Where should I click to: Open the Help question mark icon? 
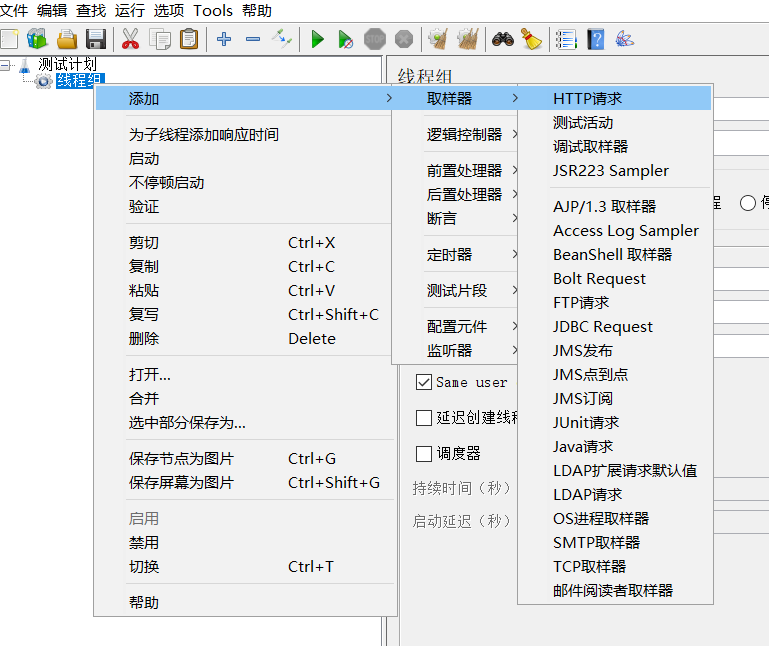click(x=596, y=39)
